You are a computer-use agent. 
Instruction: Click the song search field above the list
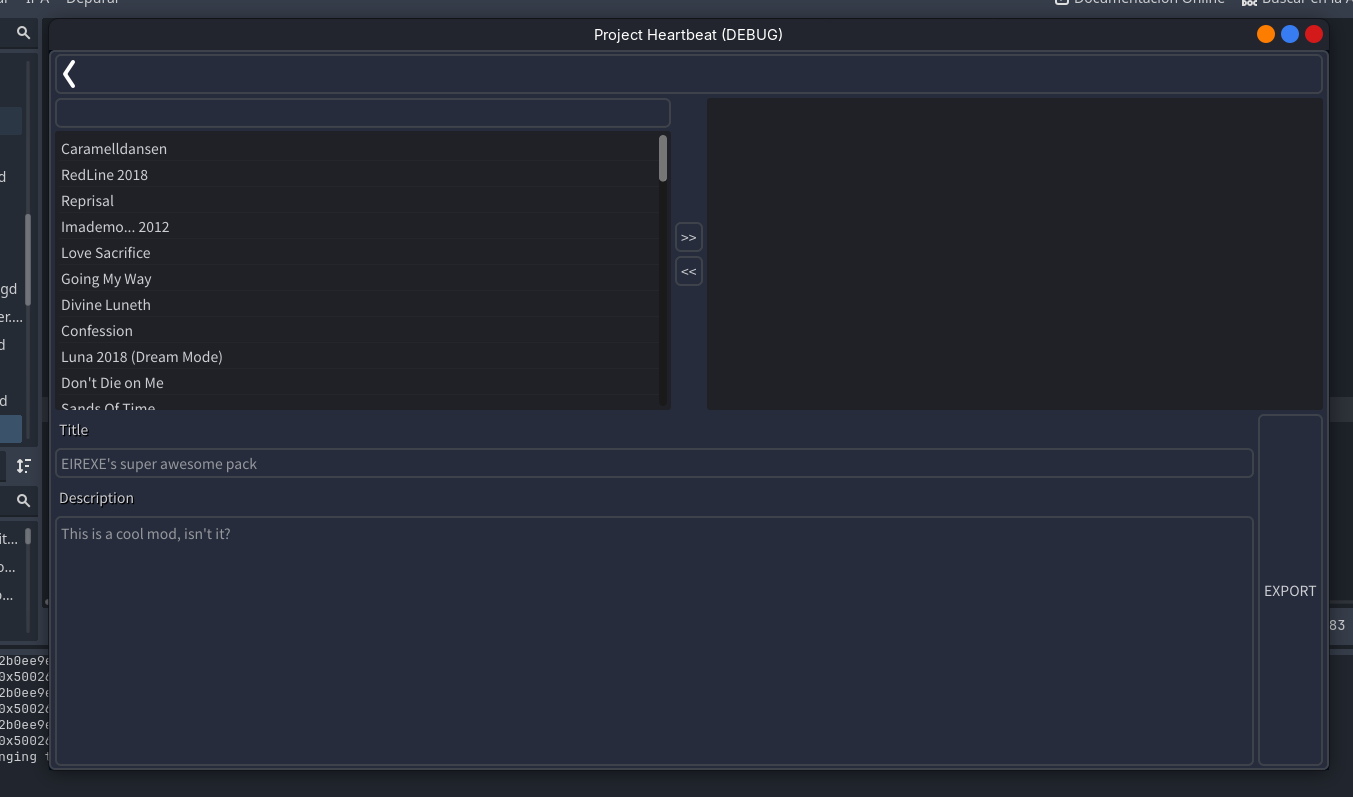(362, 113)
